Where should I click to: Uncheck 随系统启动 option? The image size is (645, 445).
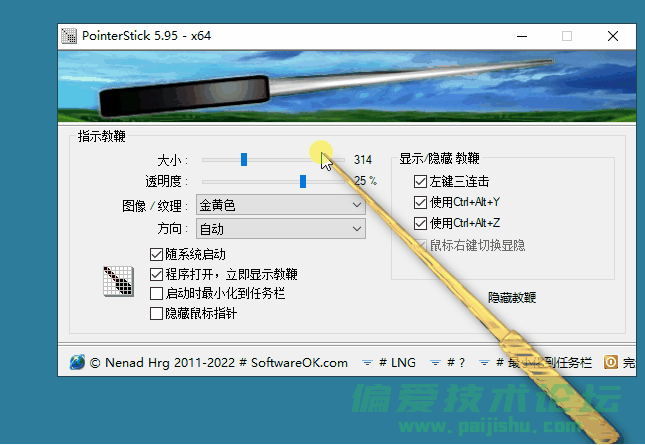click(156, 254)
